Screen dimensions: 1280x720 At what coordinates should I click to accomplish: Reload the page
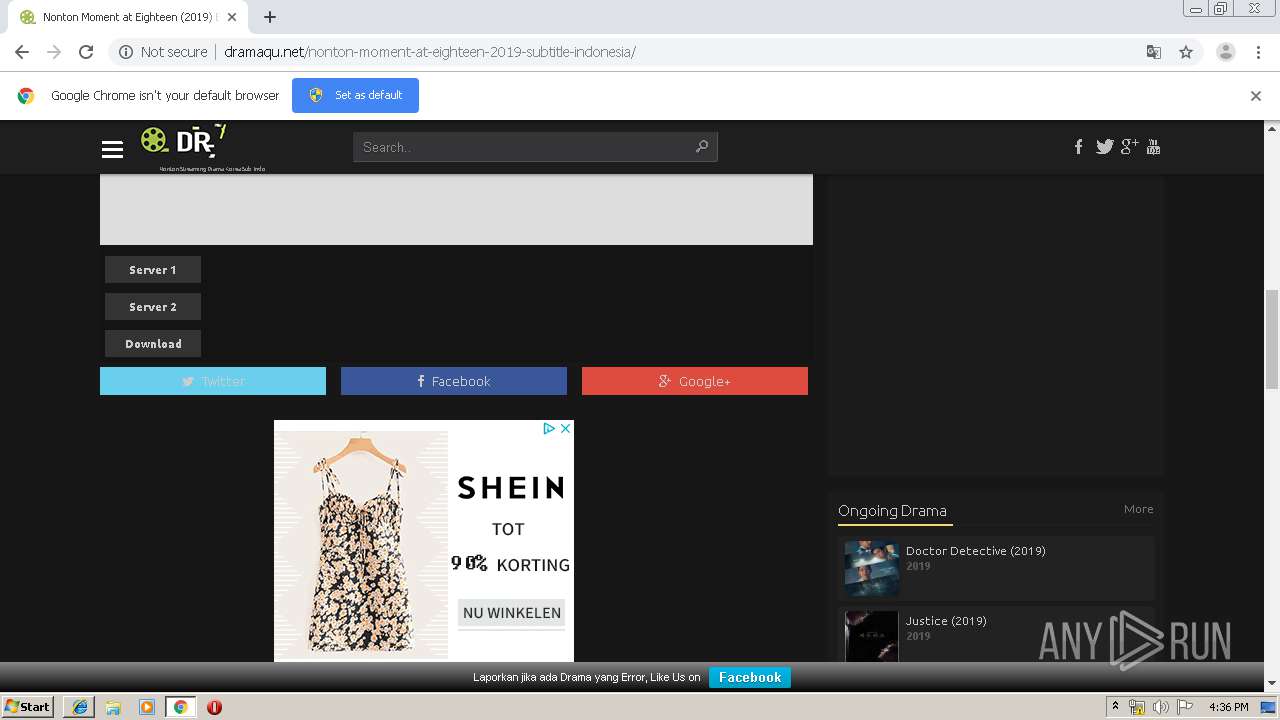86,52
